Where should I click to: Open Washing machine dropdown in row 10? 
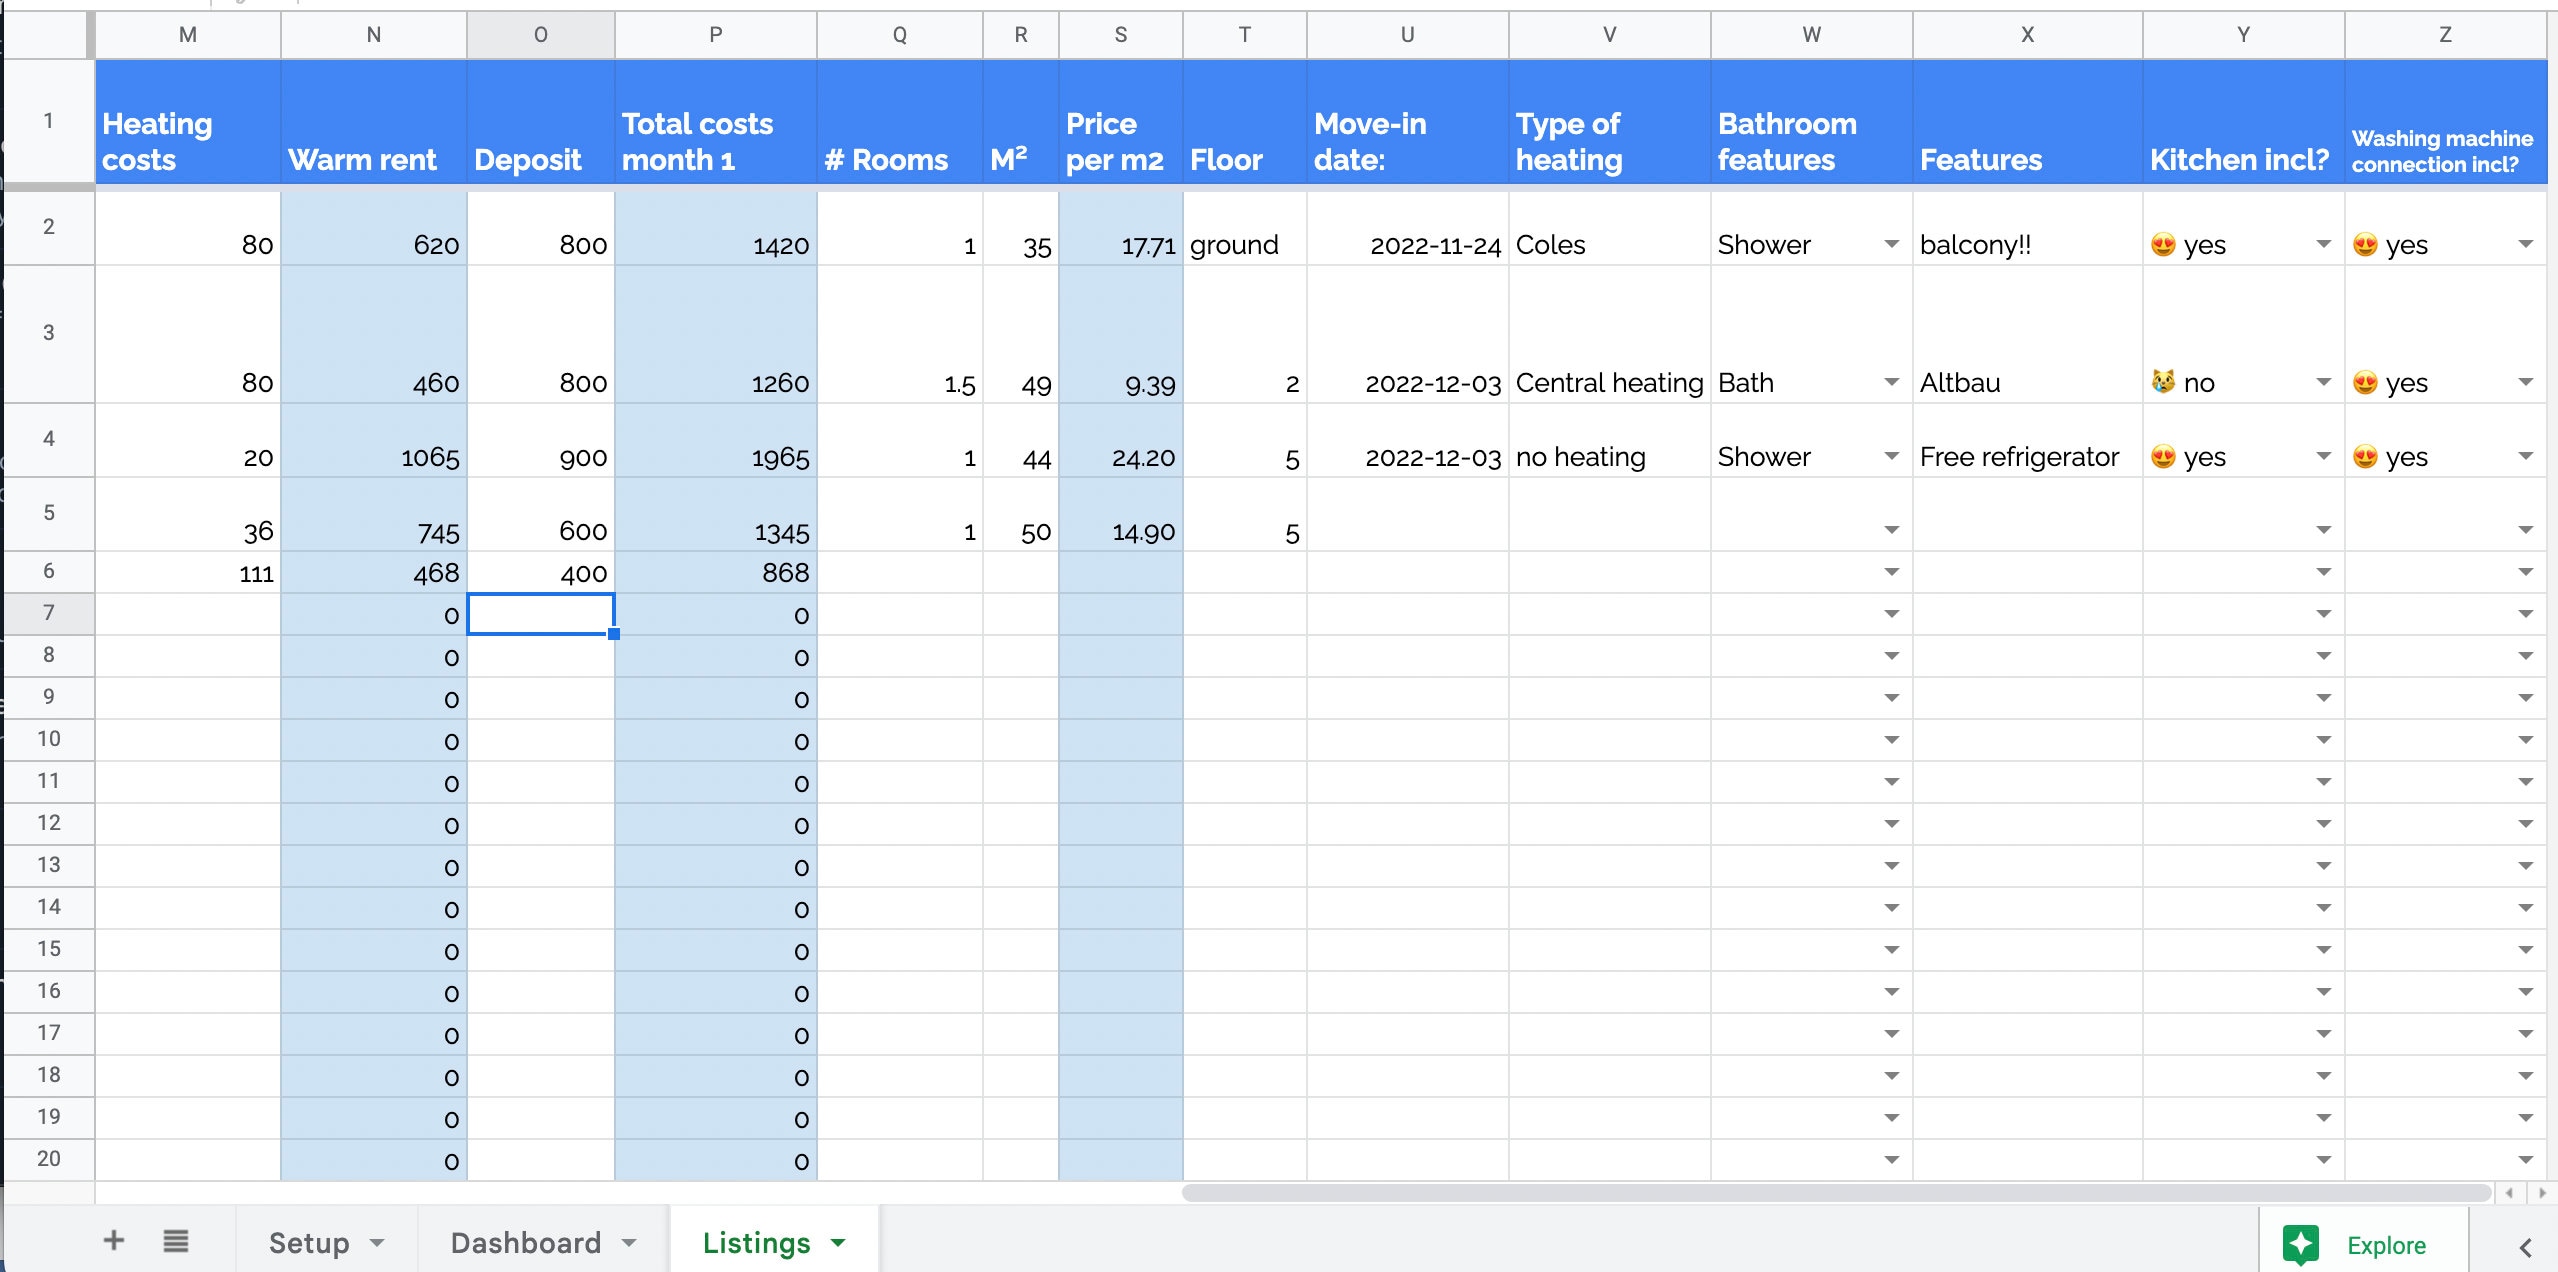tap(2525, 740)
